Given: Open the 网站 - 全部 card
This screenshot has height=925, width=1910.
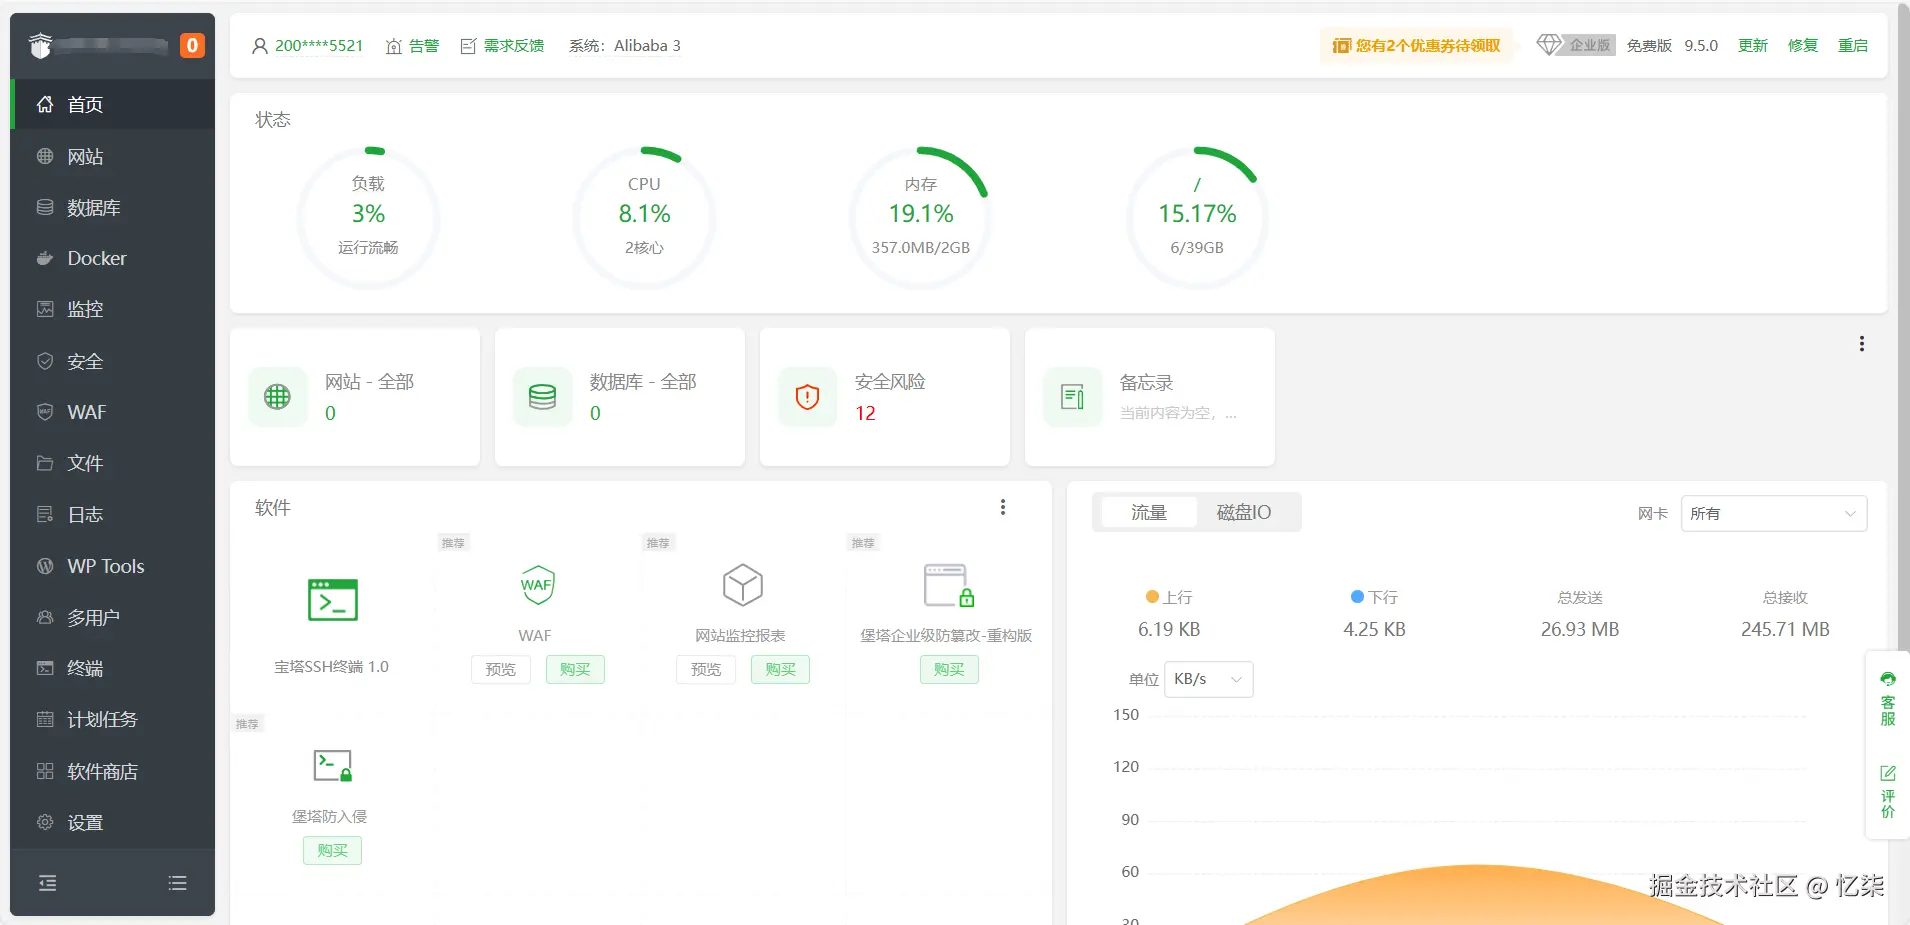Looking at the screenshot, I should [x=355, y=397].
